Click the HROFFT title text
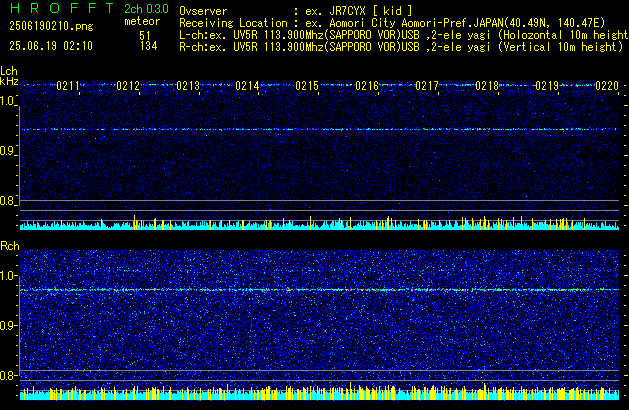 (62, 8)
